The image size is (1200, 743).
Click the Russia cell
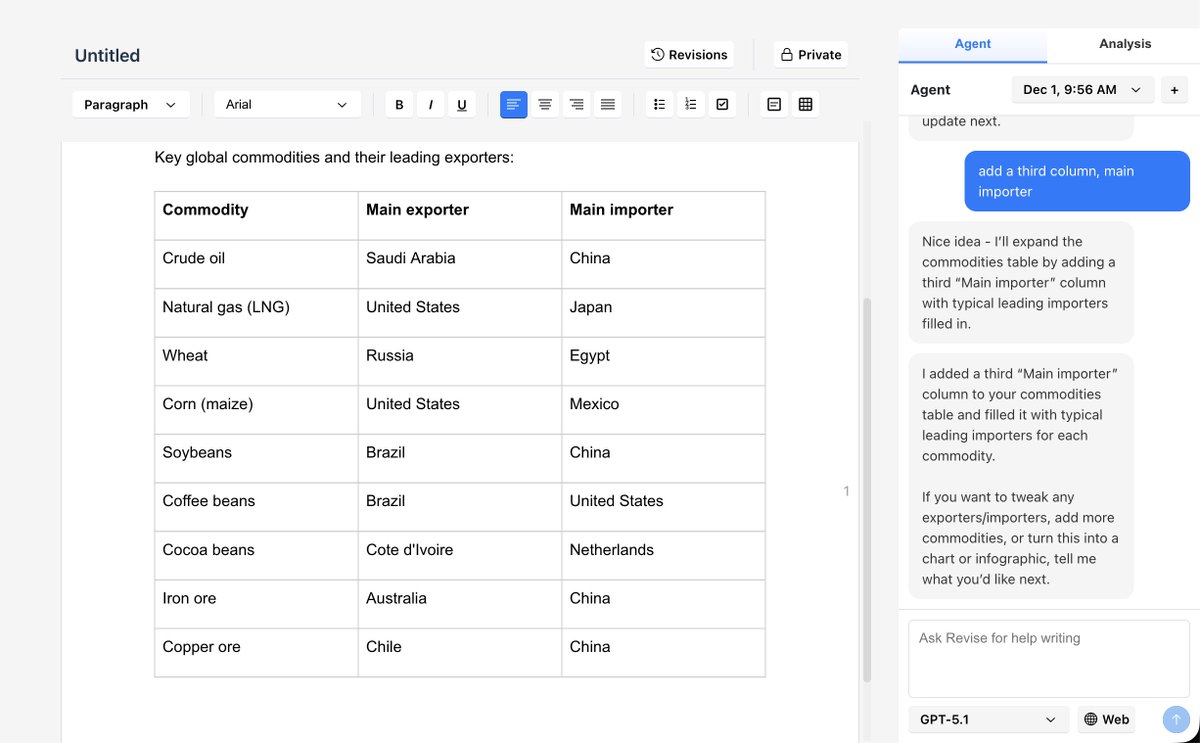pos(460,361)
